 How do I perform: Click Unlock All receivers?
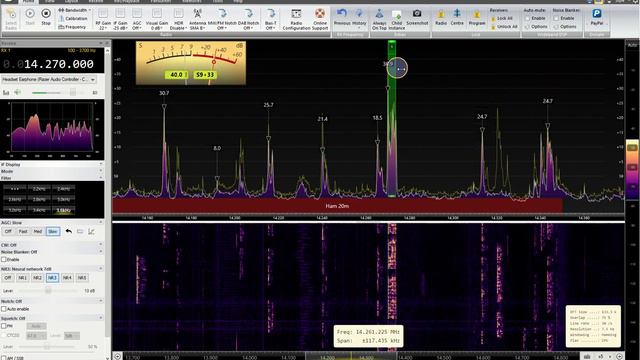pyautogui.click(x=504, y=27)
